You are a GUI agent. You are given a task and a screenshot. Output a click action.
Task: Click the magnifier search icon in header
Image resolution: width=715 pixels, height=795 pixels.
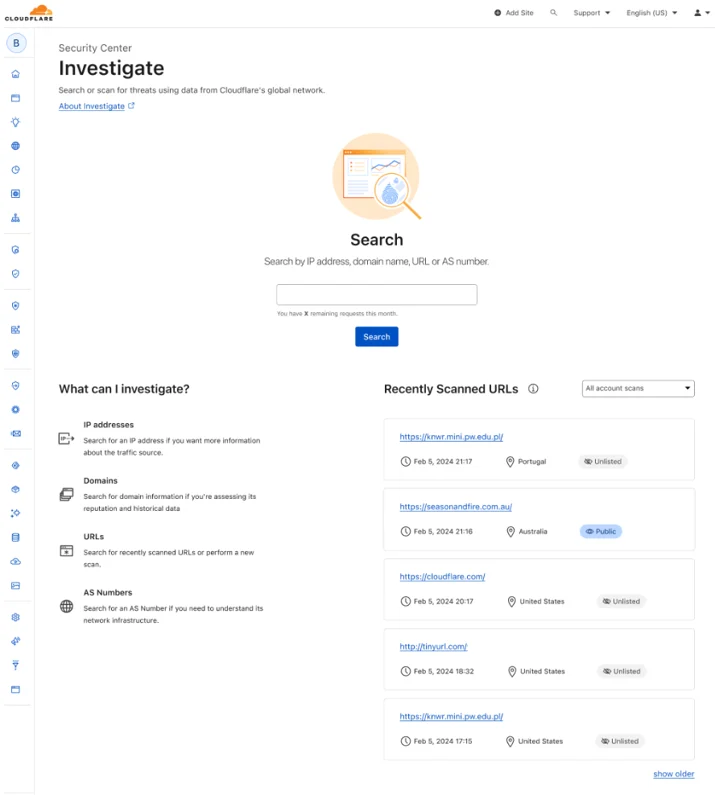[553, 13]
